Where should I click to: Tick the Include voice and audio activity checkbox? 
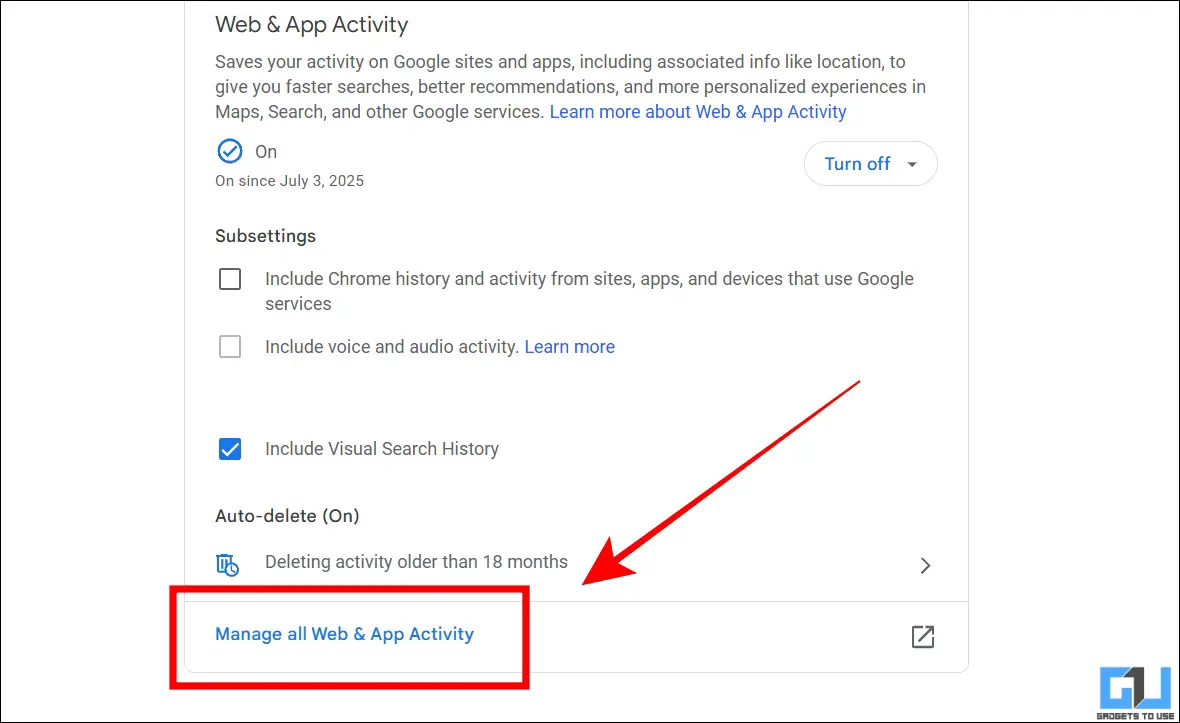click(x=230, y=347)
